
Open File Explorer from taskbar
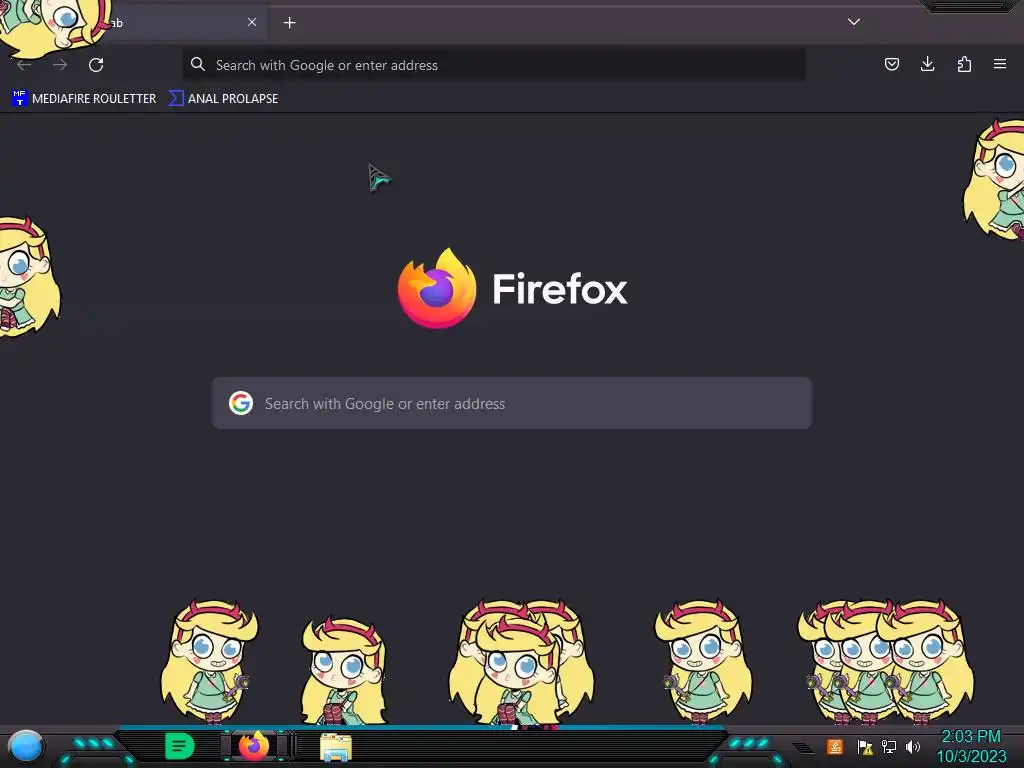336,747
